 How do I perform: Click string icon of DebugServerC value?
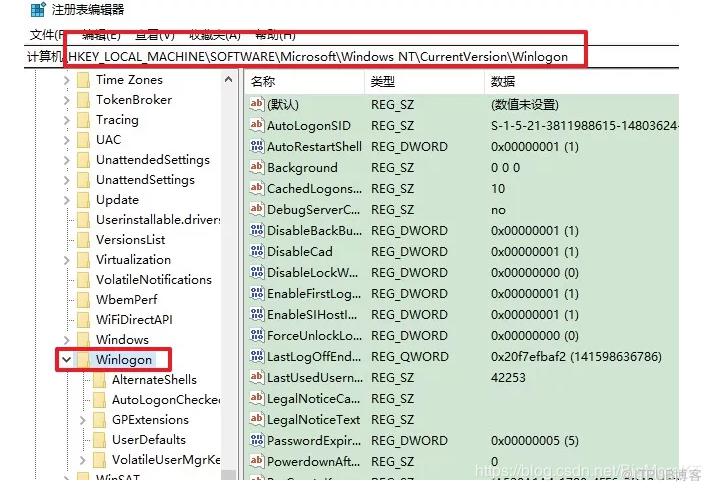click(257, 209)
